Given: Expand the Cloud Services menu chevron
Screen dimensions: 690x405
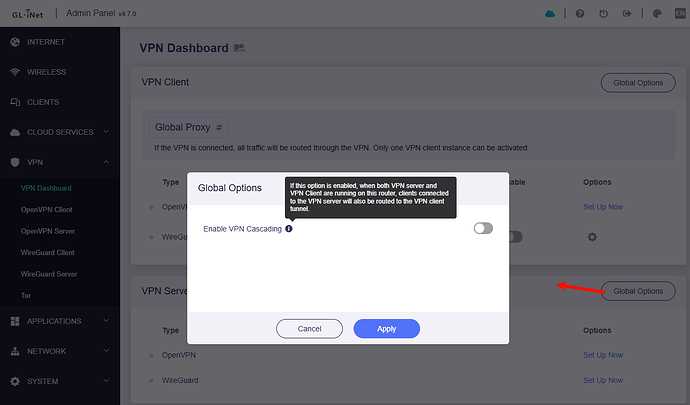Looking at the screenshot, I should (106, 132).
